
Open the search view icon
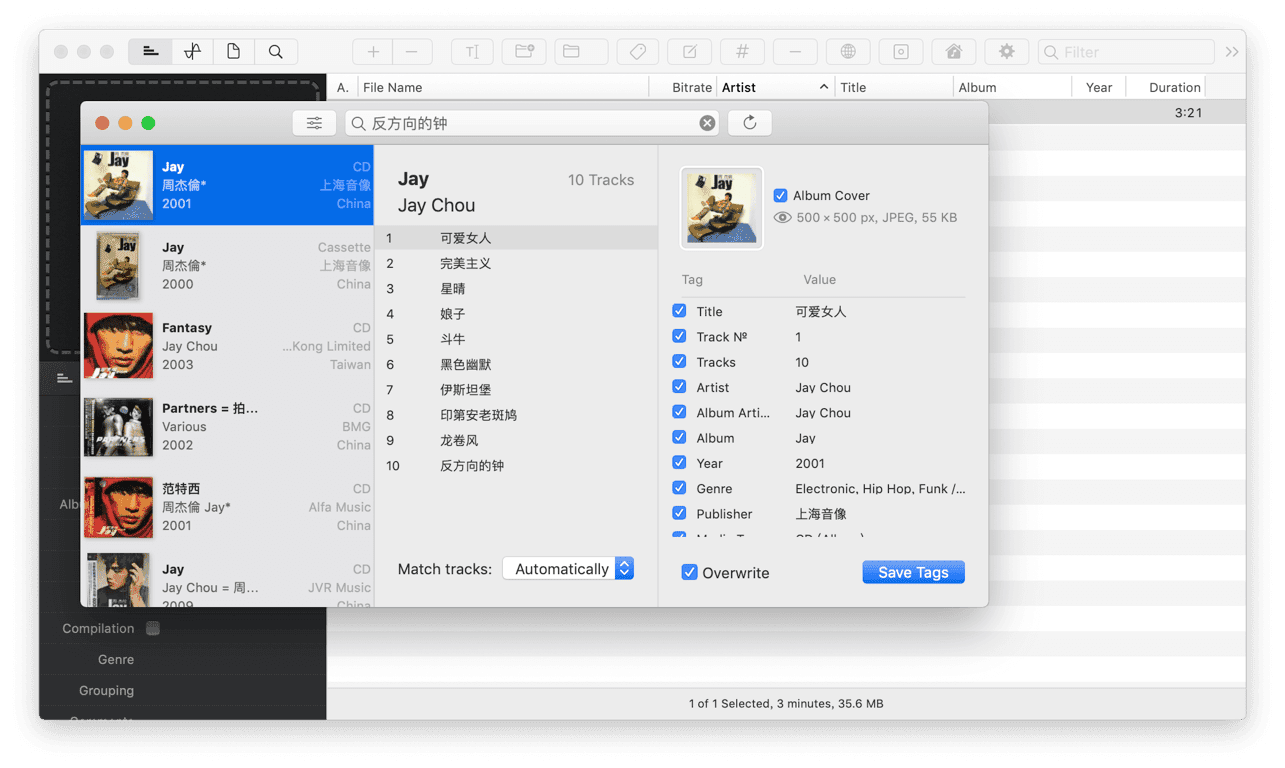(x=275, y=51)
